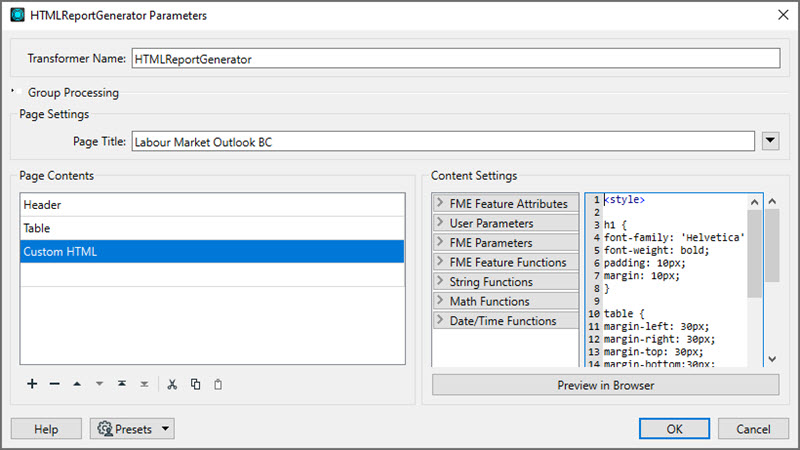Paste content item from clipboard
This screenshot has height=450, width=800.
(x=218, y=384)
